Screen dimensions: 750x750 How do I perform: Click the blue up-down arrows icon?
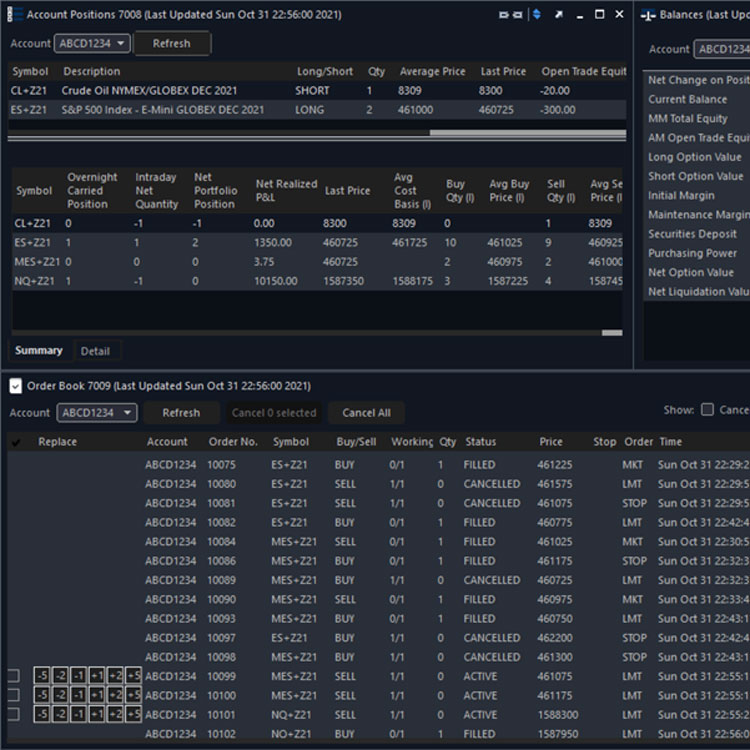point(537,14)
